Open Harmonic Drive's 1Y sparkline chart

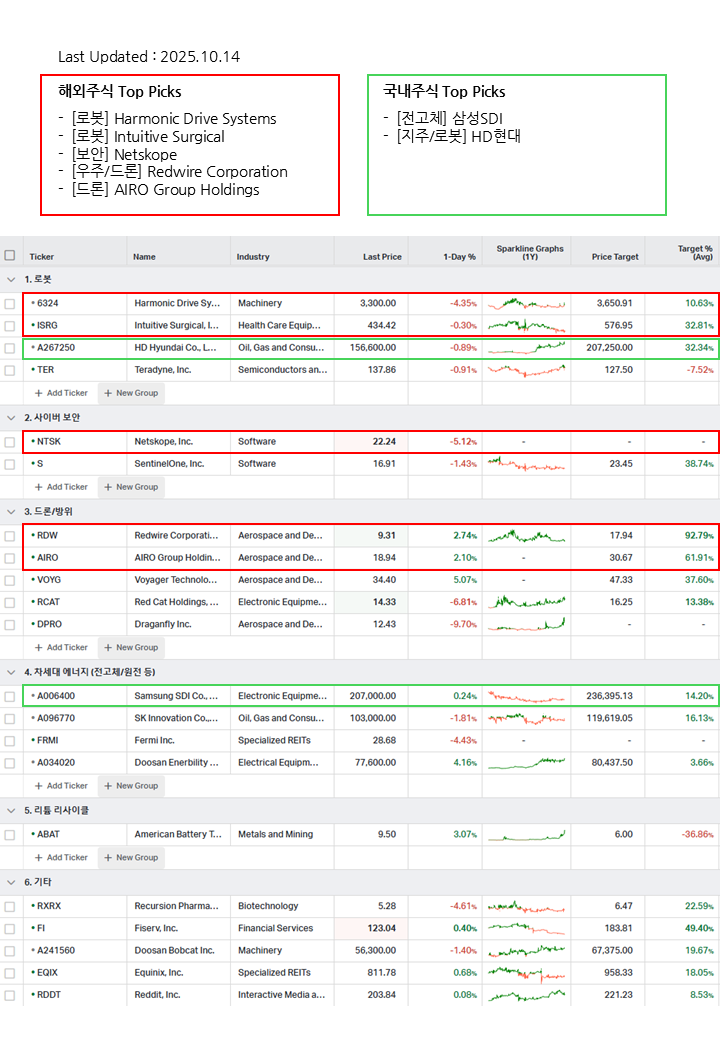click(526, 303)
